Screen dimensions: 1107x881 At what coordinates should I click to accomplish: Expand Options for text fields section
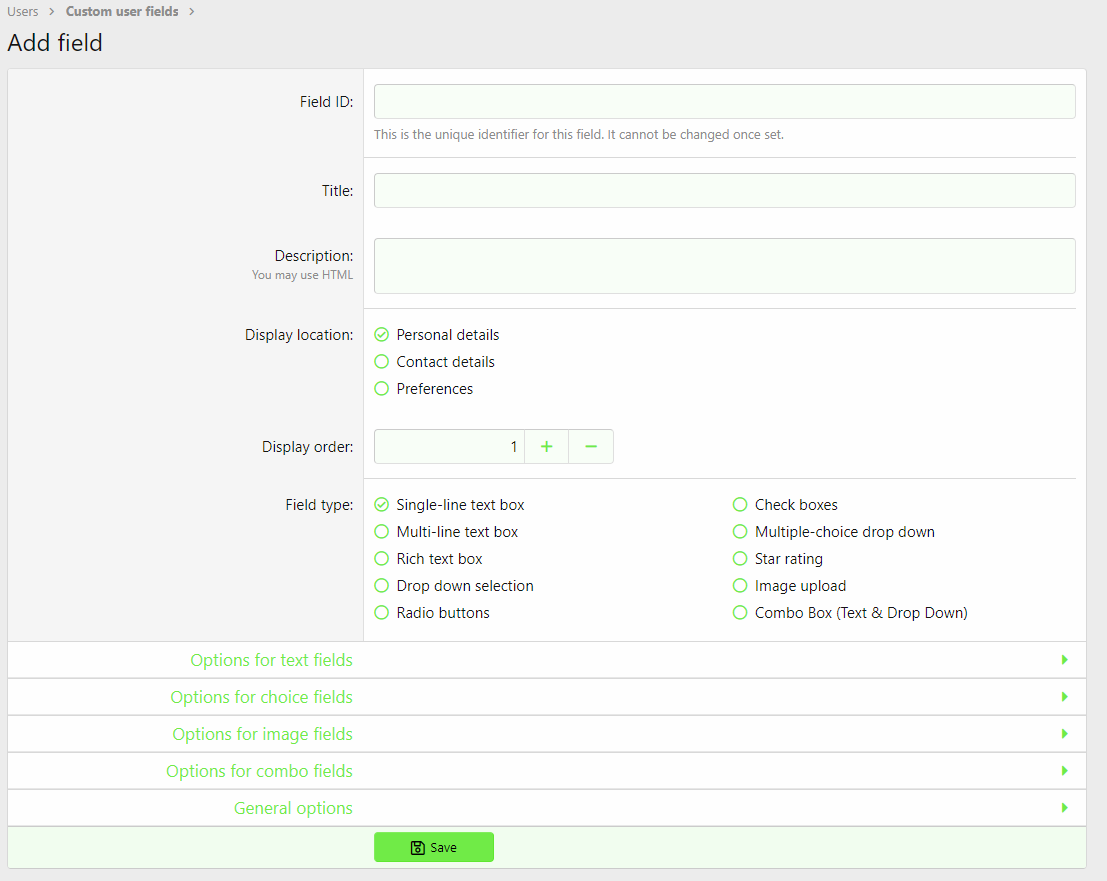[546, 660]
